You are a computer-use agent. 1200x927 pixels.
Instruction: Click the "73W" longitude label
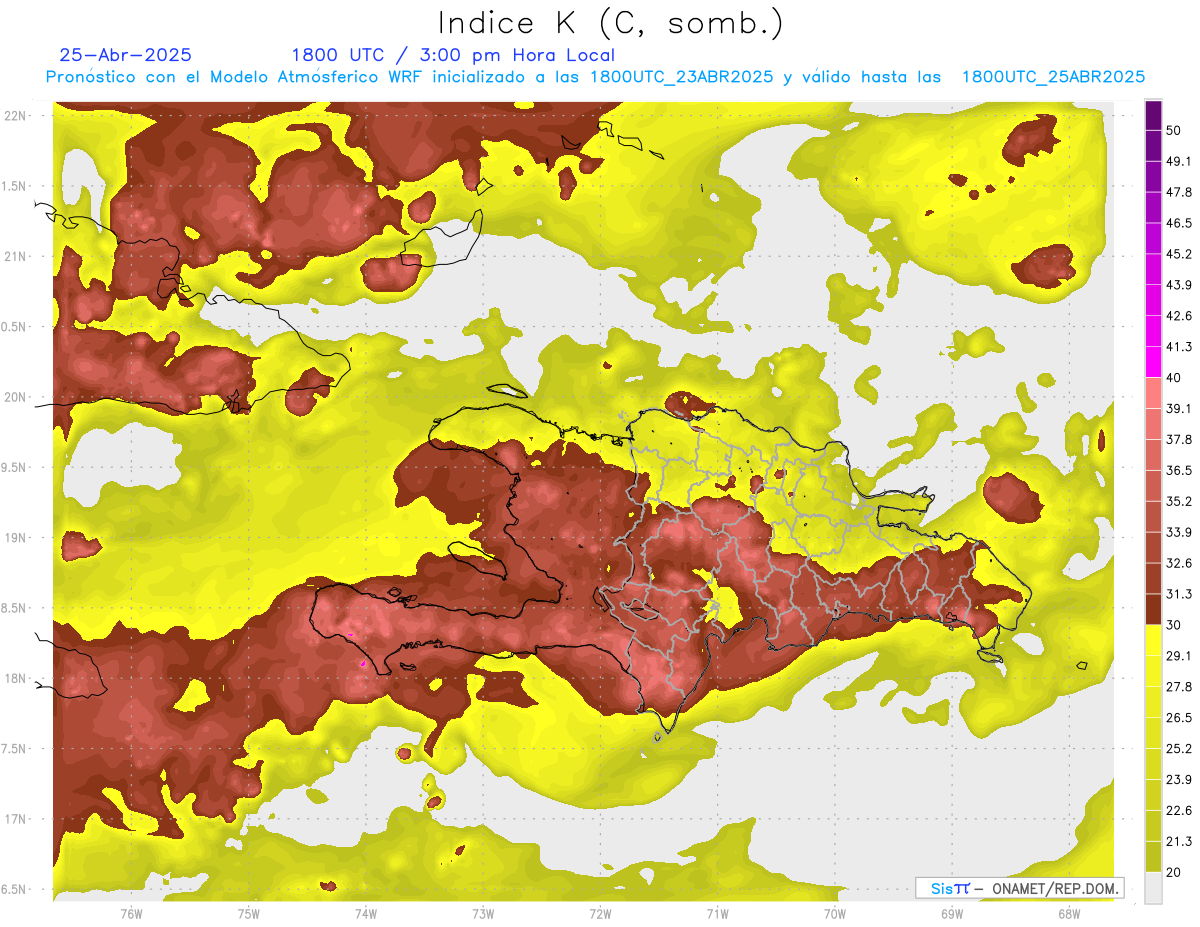(483, 913)
